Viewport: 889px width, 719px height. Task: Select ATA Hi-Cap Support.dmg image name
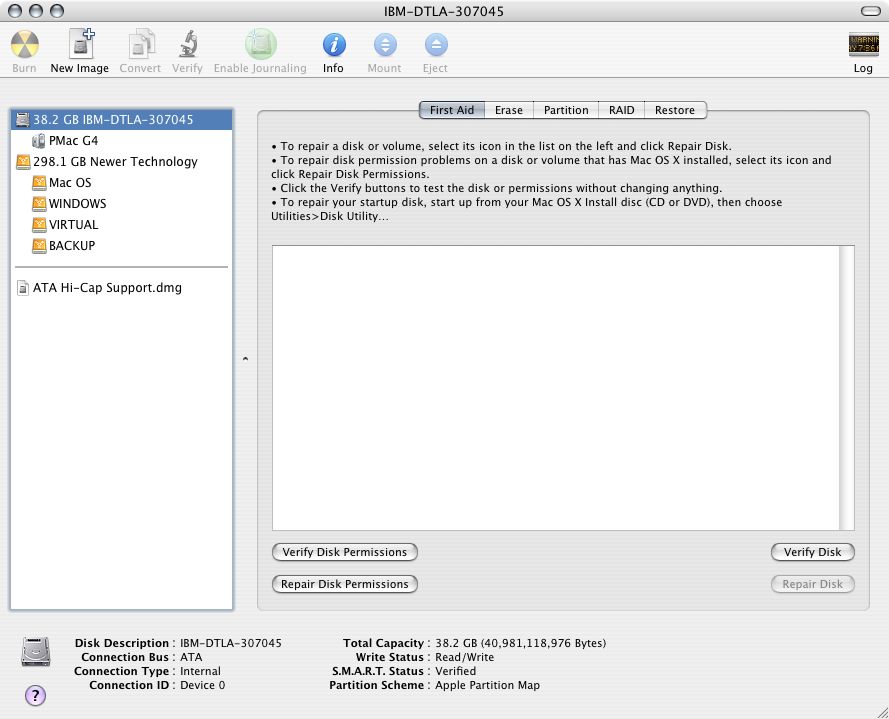[x=107, y=288]
